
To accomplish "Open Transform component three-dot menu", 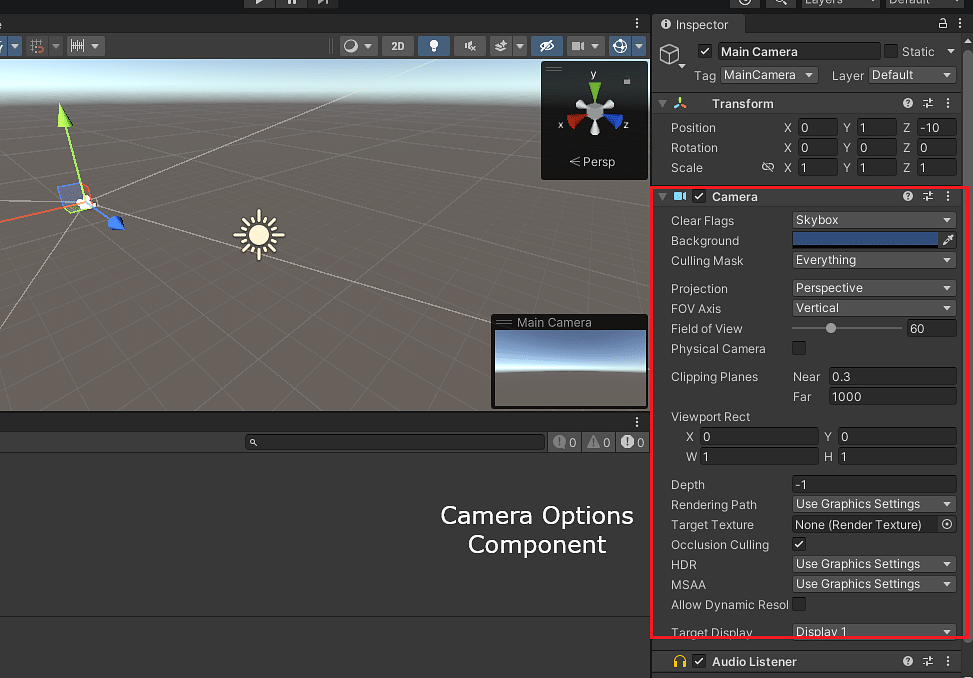I will [x=948, y=103].
